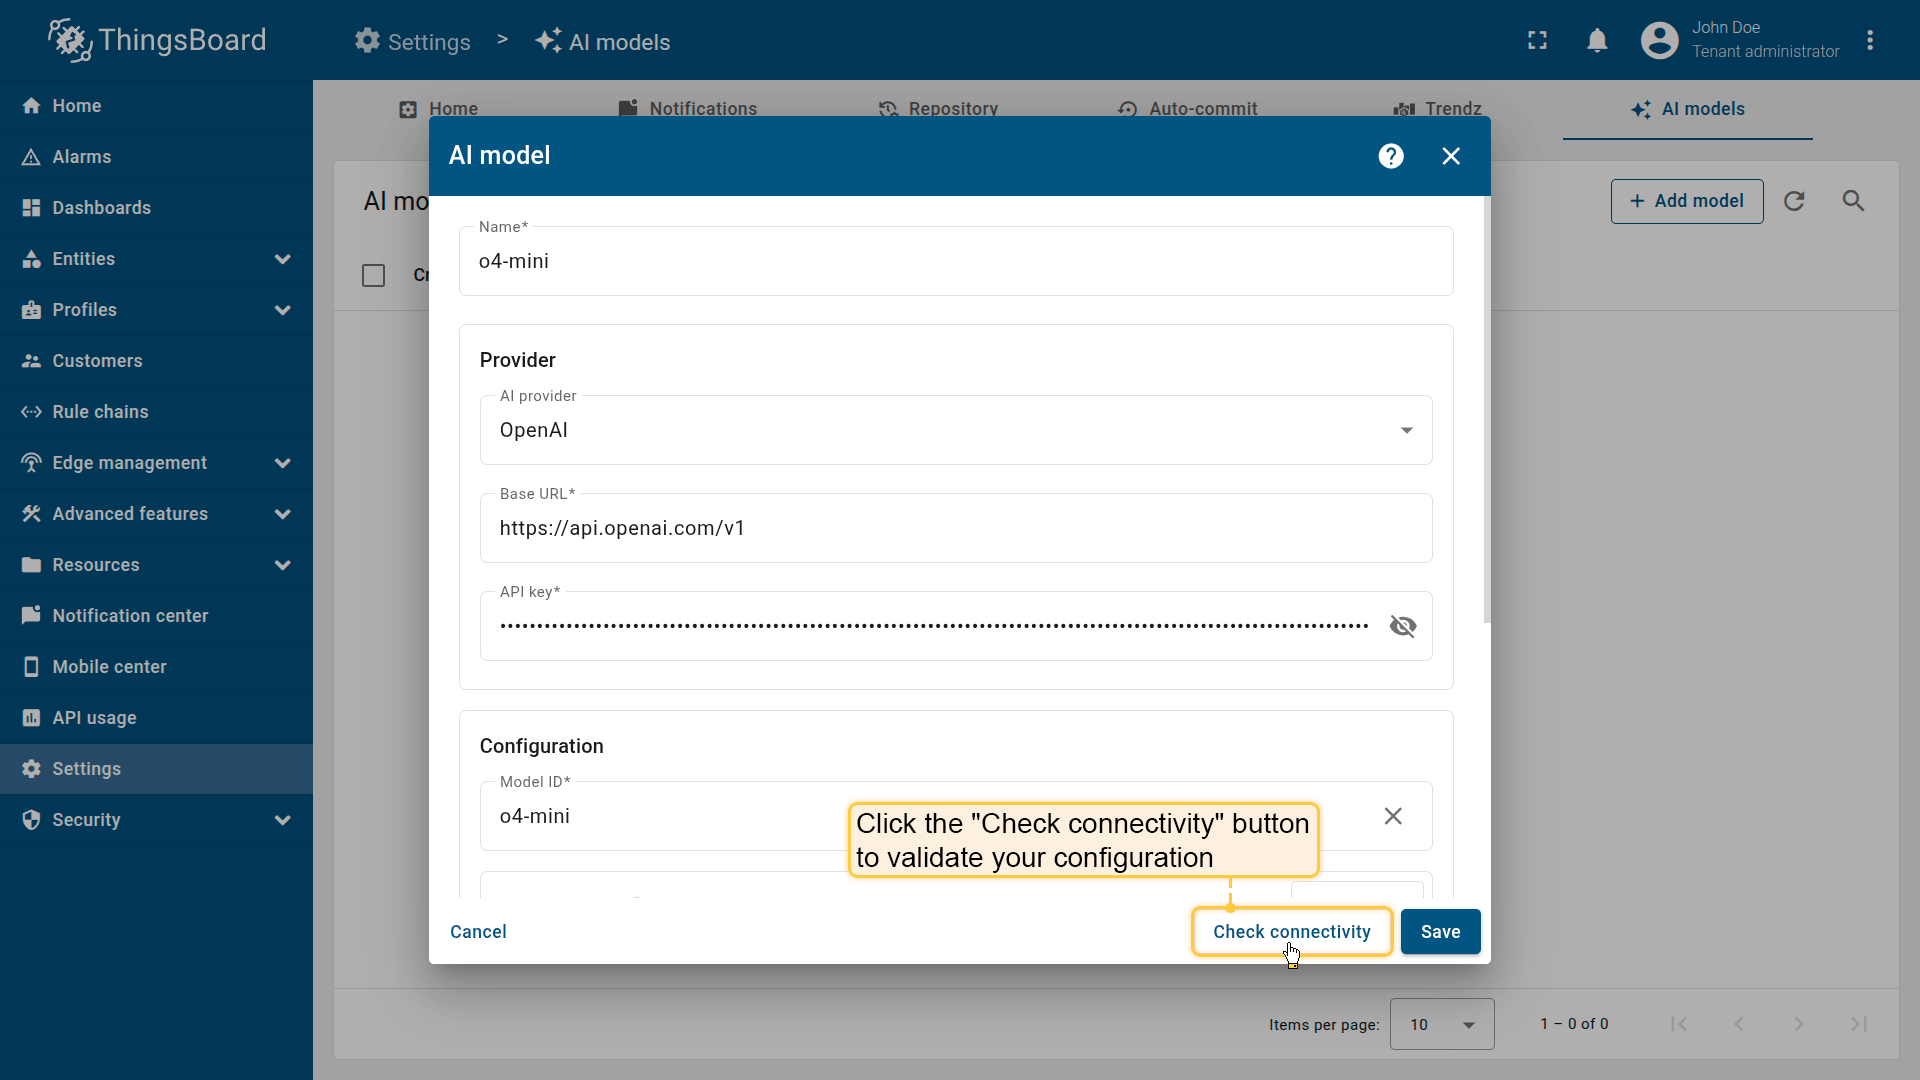The width and height of the screenshot is (1920, 1080).
Task: Open the help icon in AI model dialog
Action: pos(1390,156)
